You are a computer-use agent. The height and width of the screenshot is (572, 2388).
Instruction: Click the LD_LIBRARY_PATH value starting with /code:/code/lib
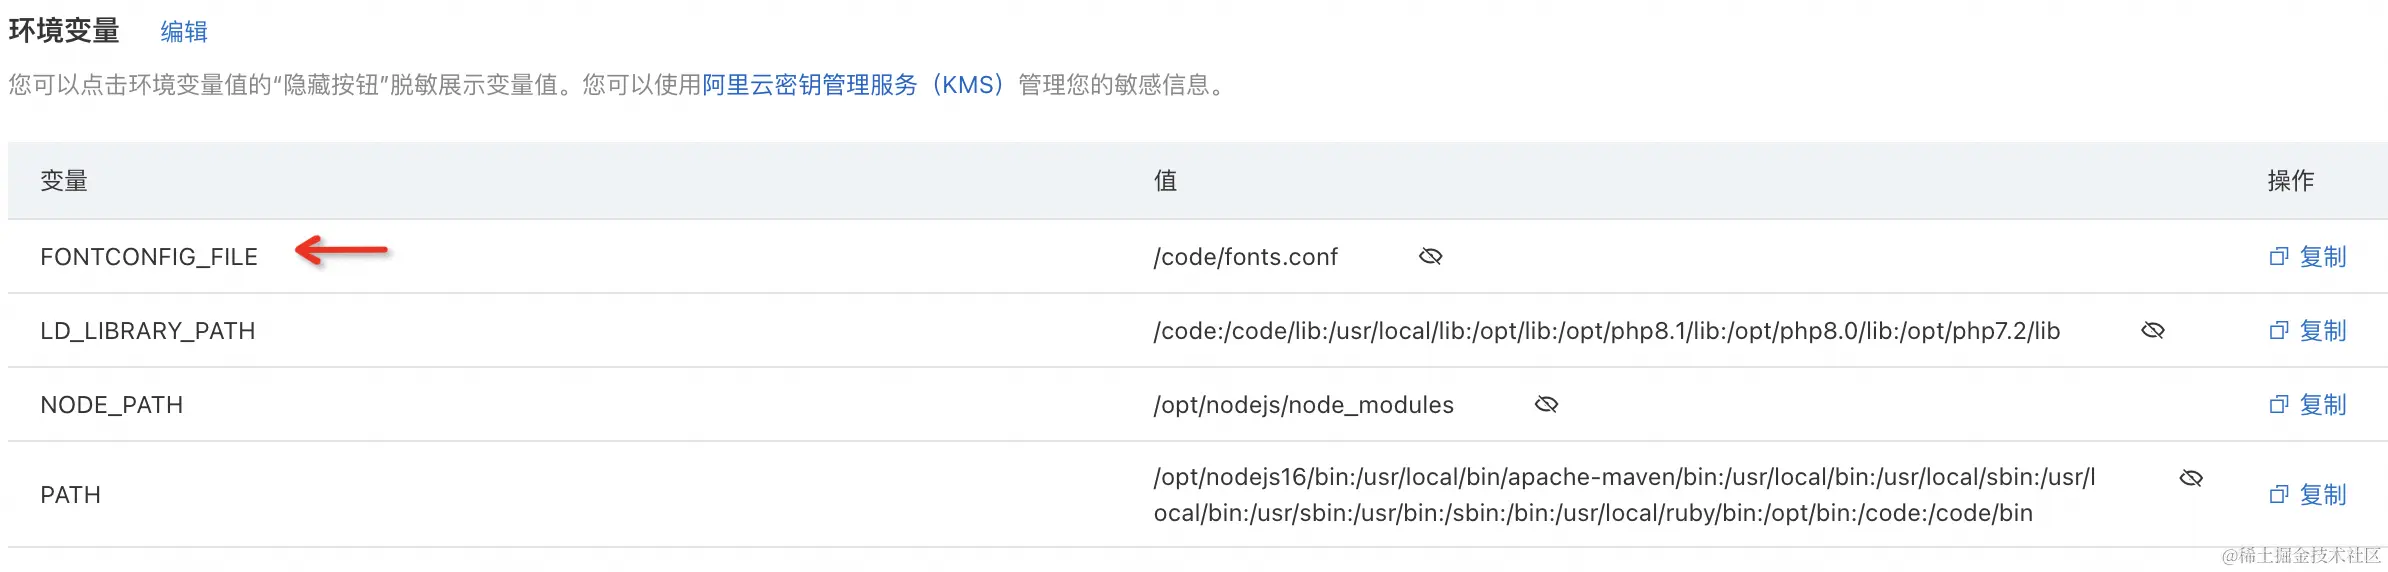[1607, 331]
